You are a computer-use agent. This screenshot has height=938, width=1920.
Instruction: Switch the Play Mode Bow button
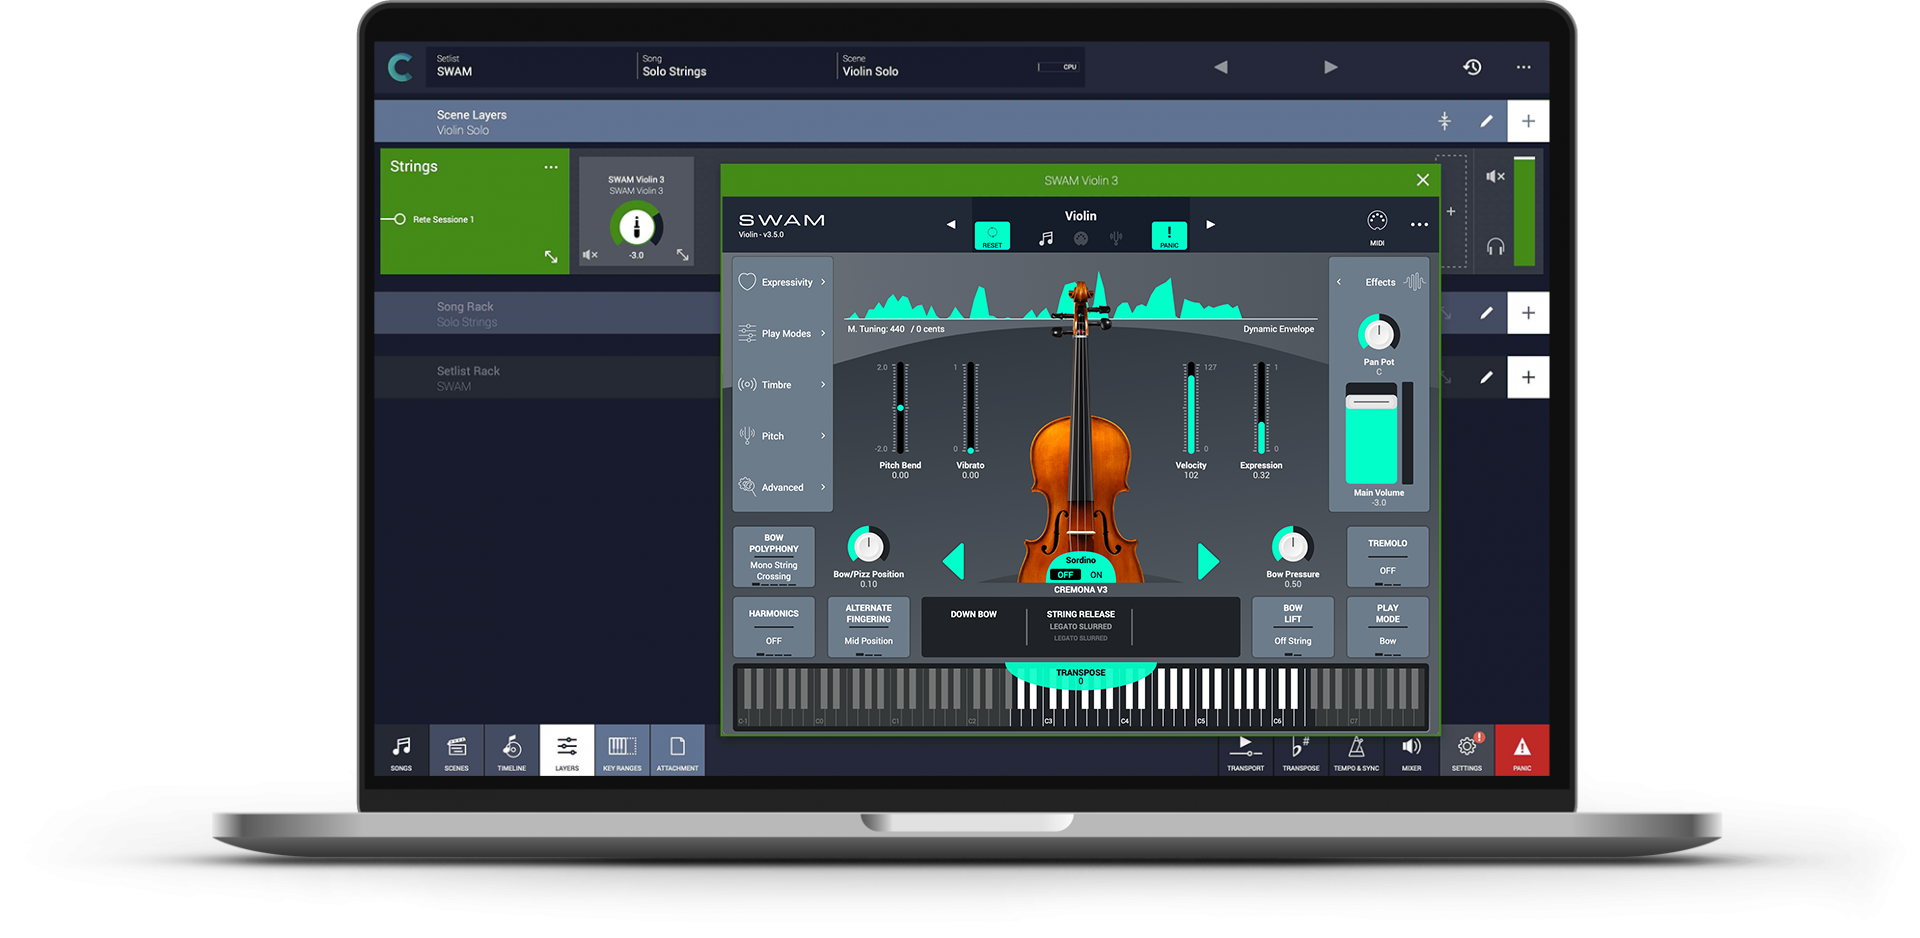tap(1387, 627)
